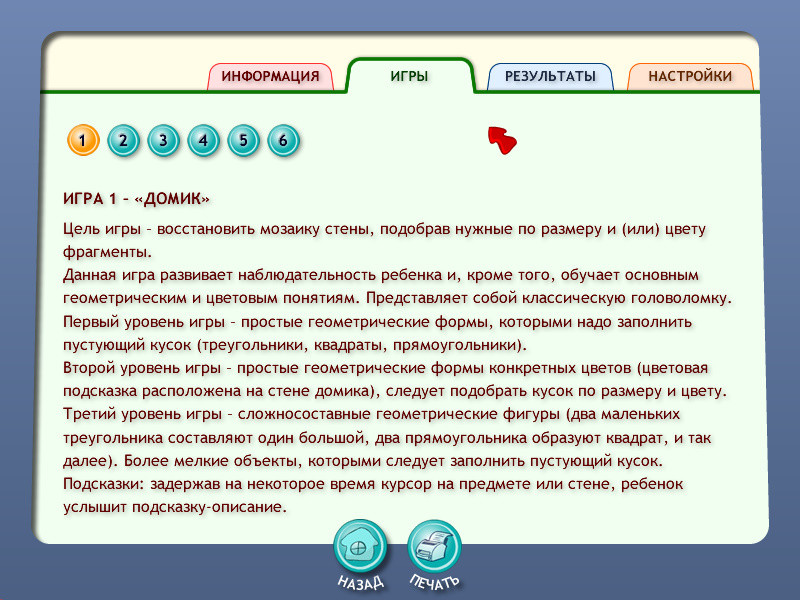Click the line starting "Подсказки: задержав"
This screenshot has width=800, height=600.
tap(373, 484)
